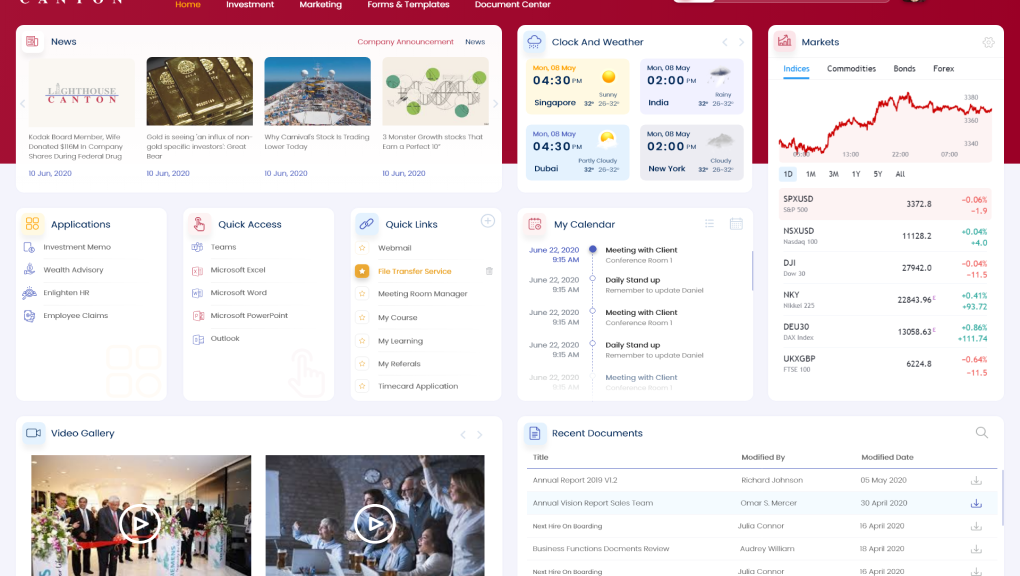Show previous Video Gallery videos

pyautogui.click(x=463, y=434)
